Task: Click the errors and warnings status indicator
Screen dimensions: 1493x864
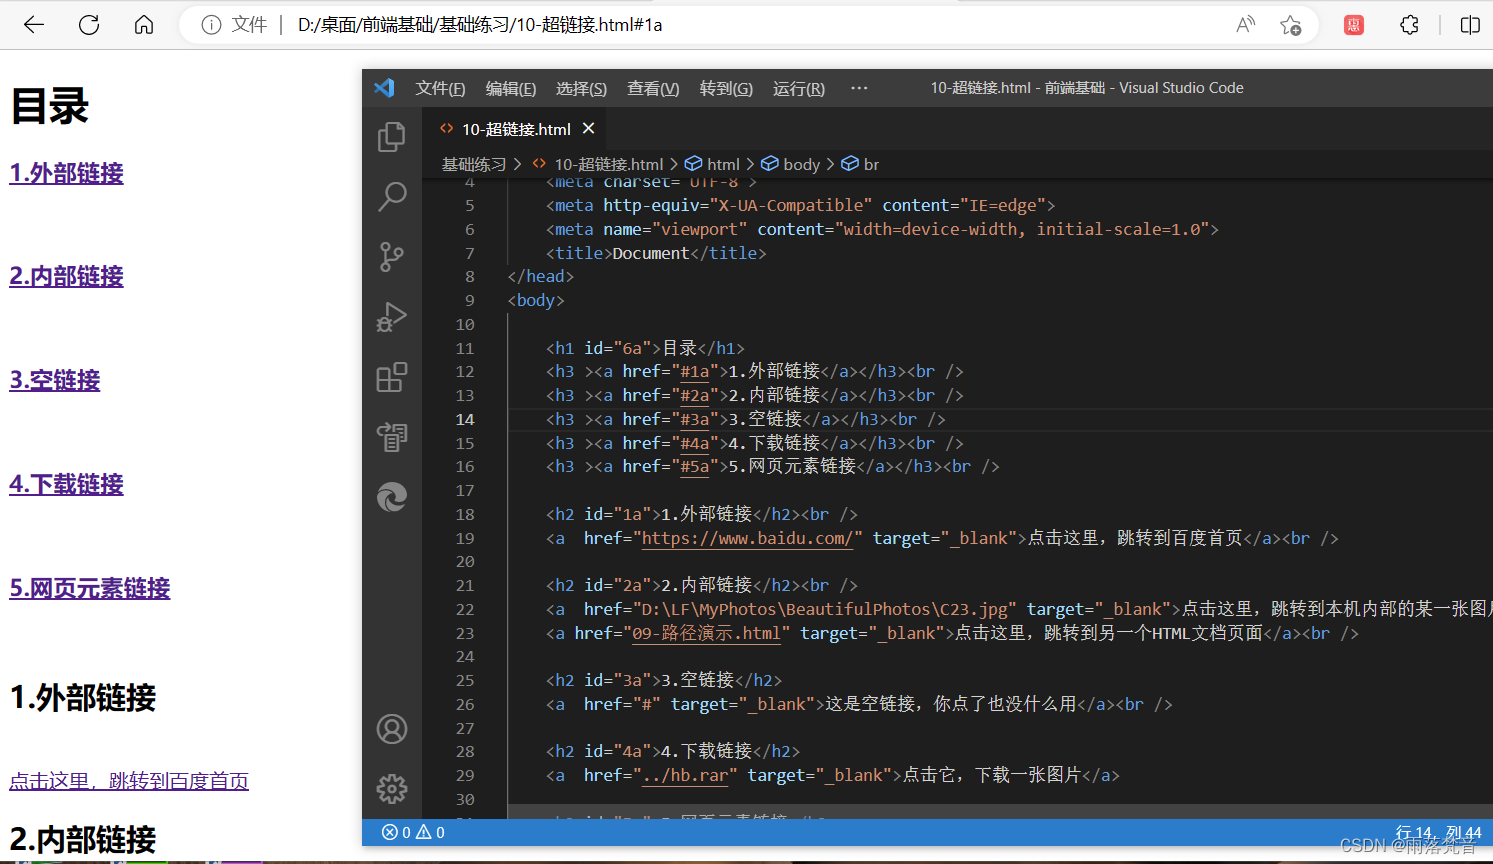Action: coord(414,832)
